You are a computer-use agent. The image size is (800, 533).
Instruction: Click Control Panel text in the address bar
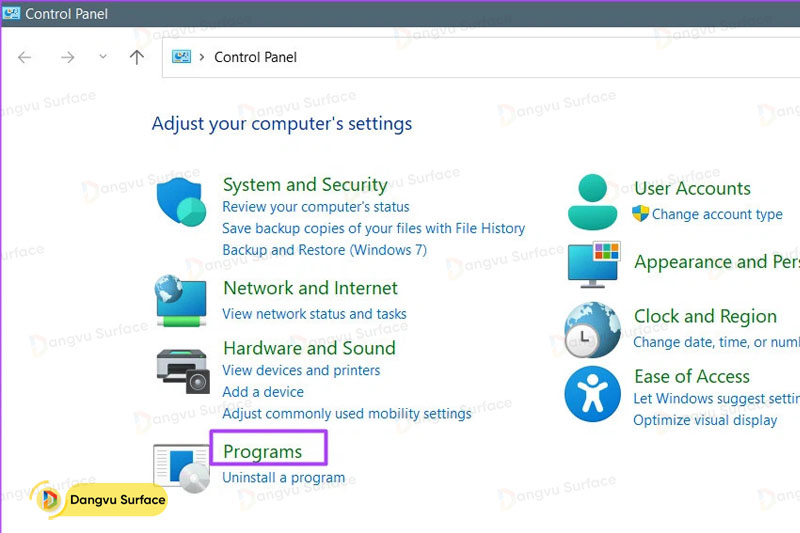pyautogui.click(x=255, y=57)
